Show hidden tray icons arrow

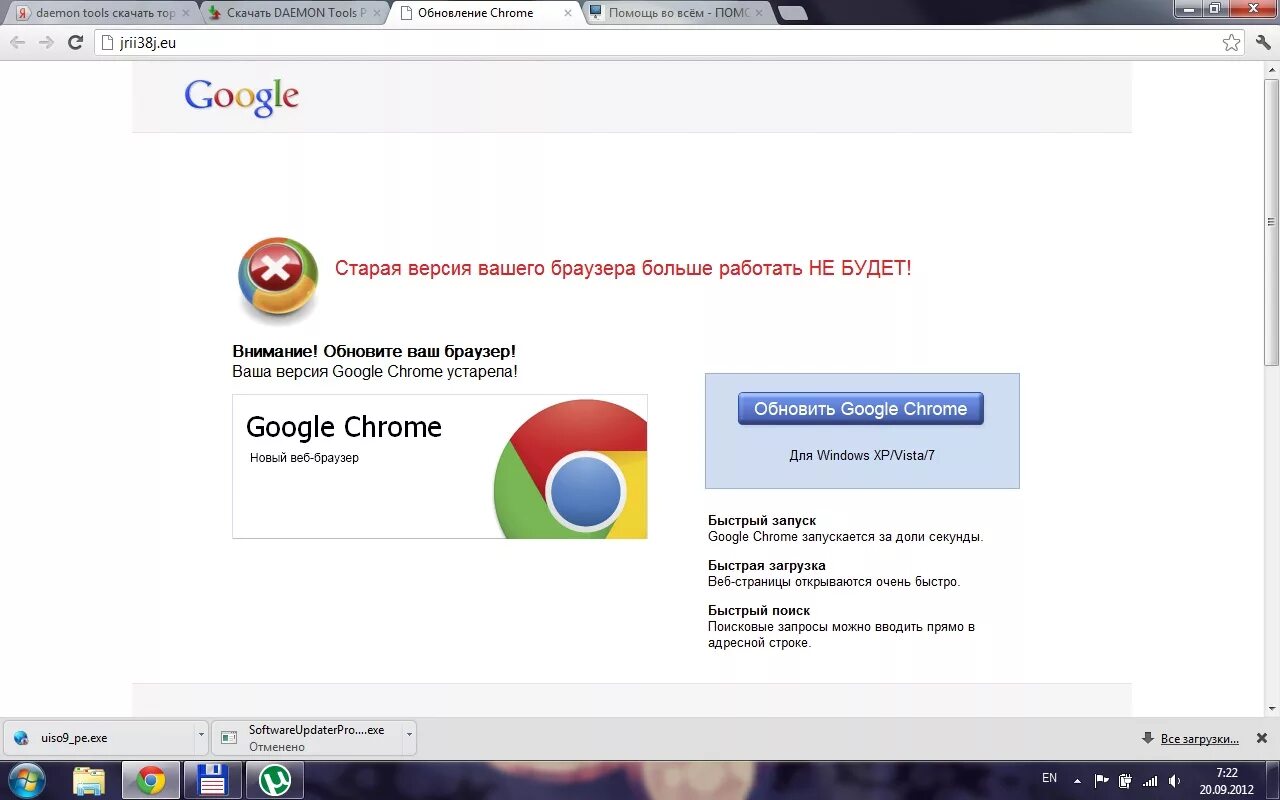pos(1077,780)
